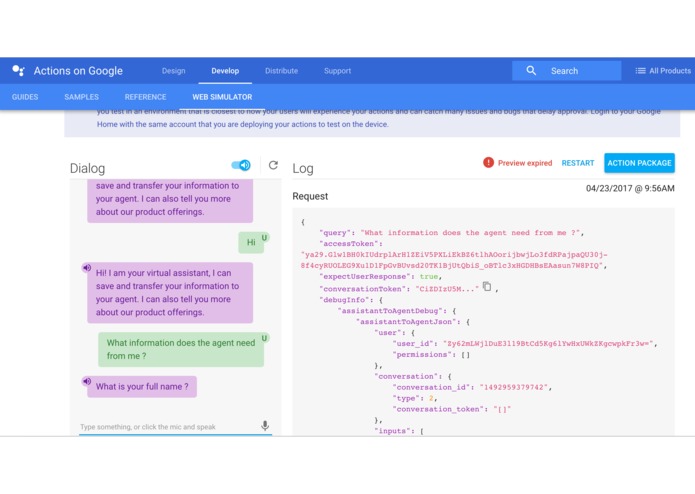Focus the Search field
The width and height of the screenshot is (695, 494).
coord(566,71)
